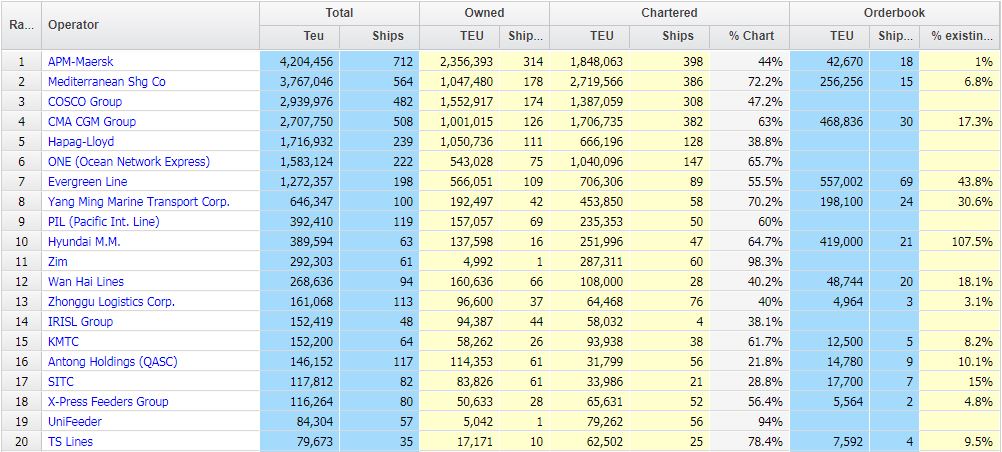Viewport: 1002px width, 452px height.
Task: Open the Hyundai M.M. operator link
Action: click(84, 242)
